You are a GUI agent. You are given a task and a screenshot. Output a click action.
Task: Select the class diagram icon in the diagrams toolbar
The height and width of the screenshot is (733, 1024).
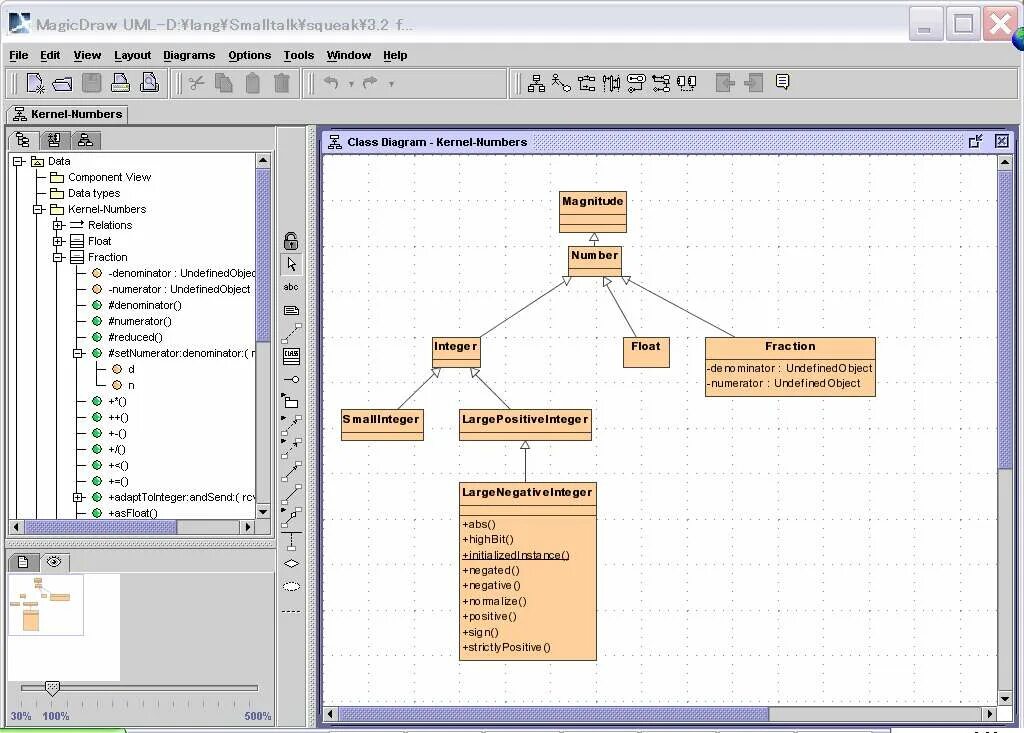click(536, 83)
